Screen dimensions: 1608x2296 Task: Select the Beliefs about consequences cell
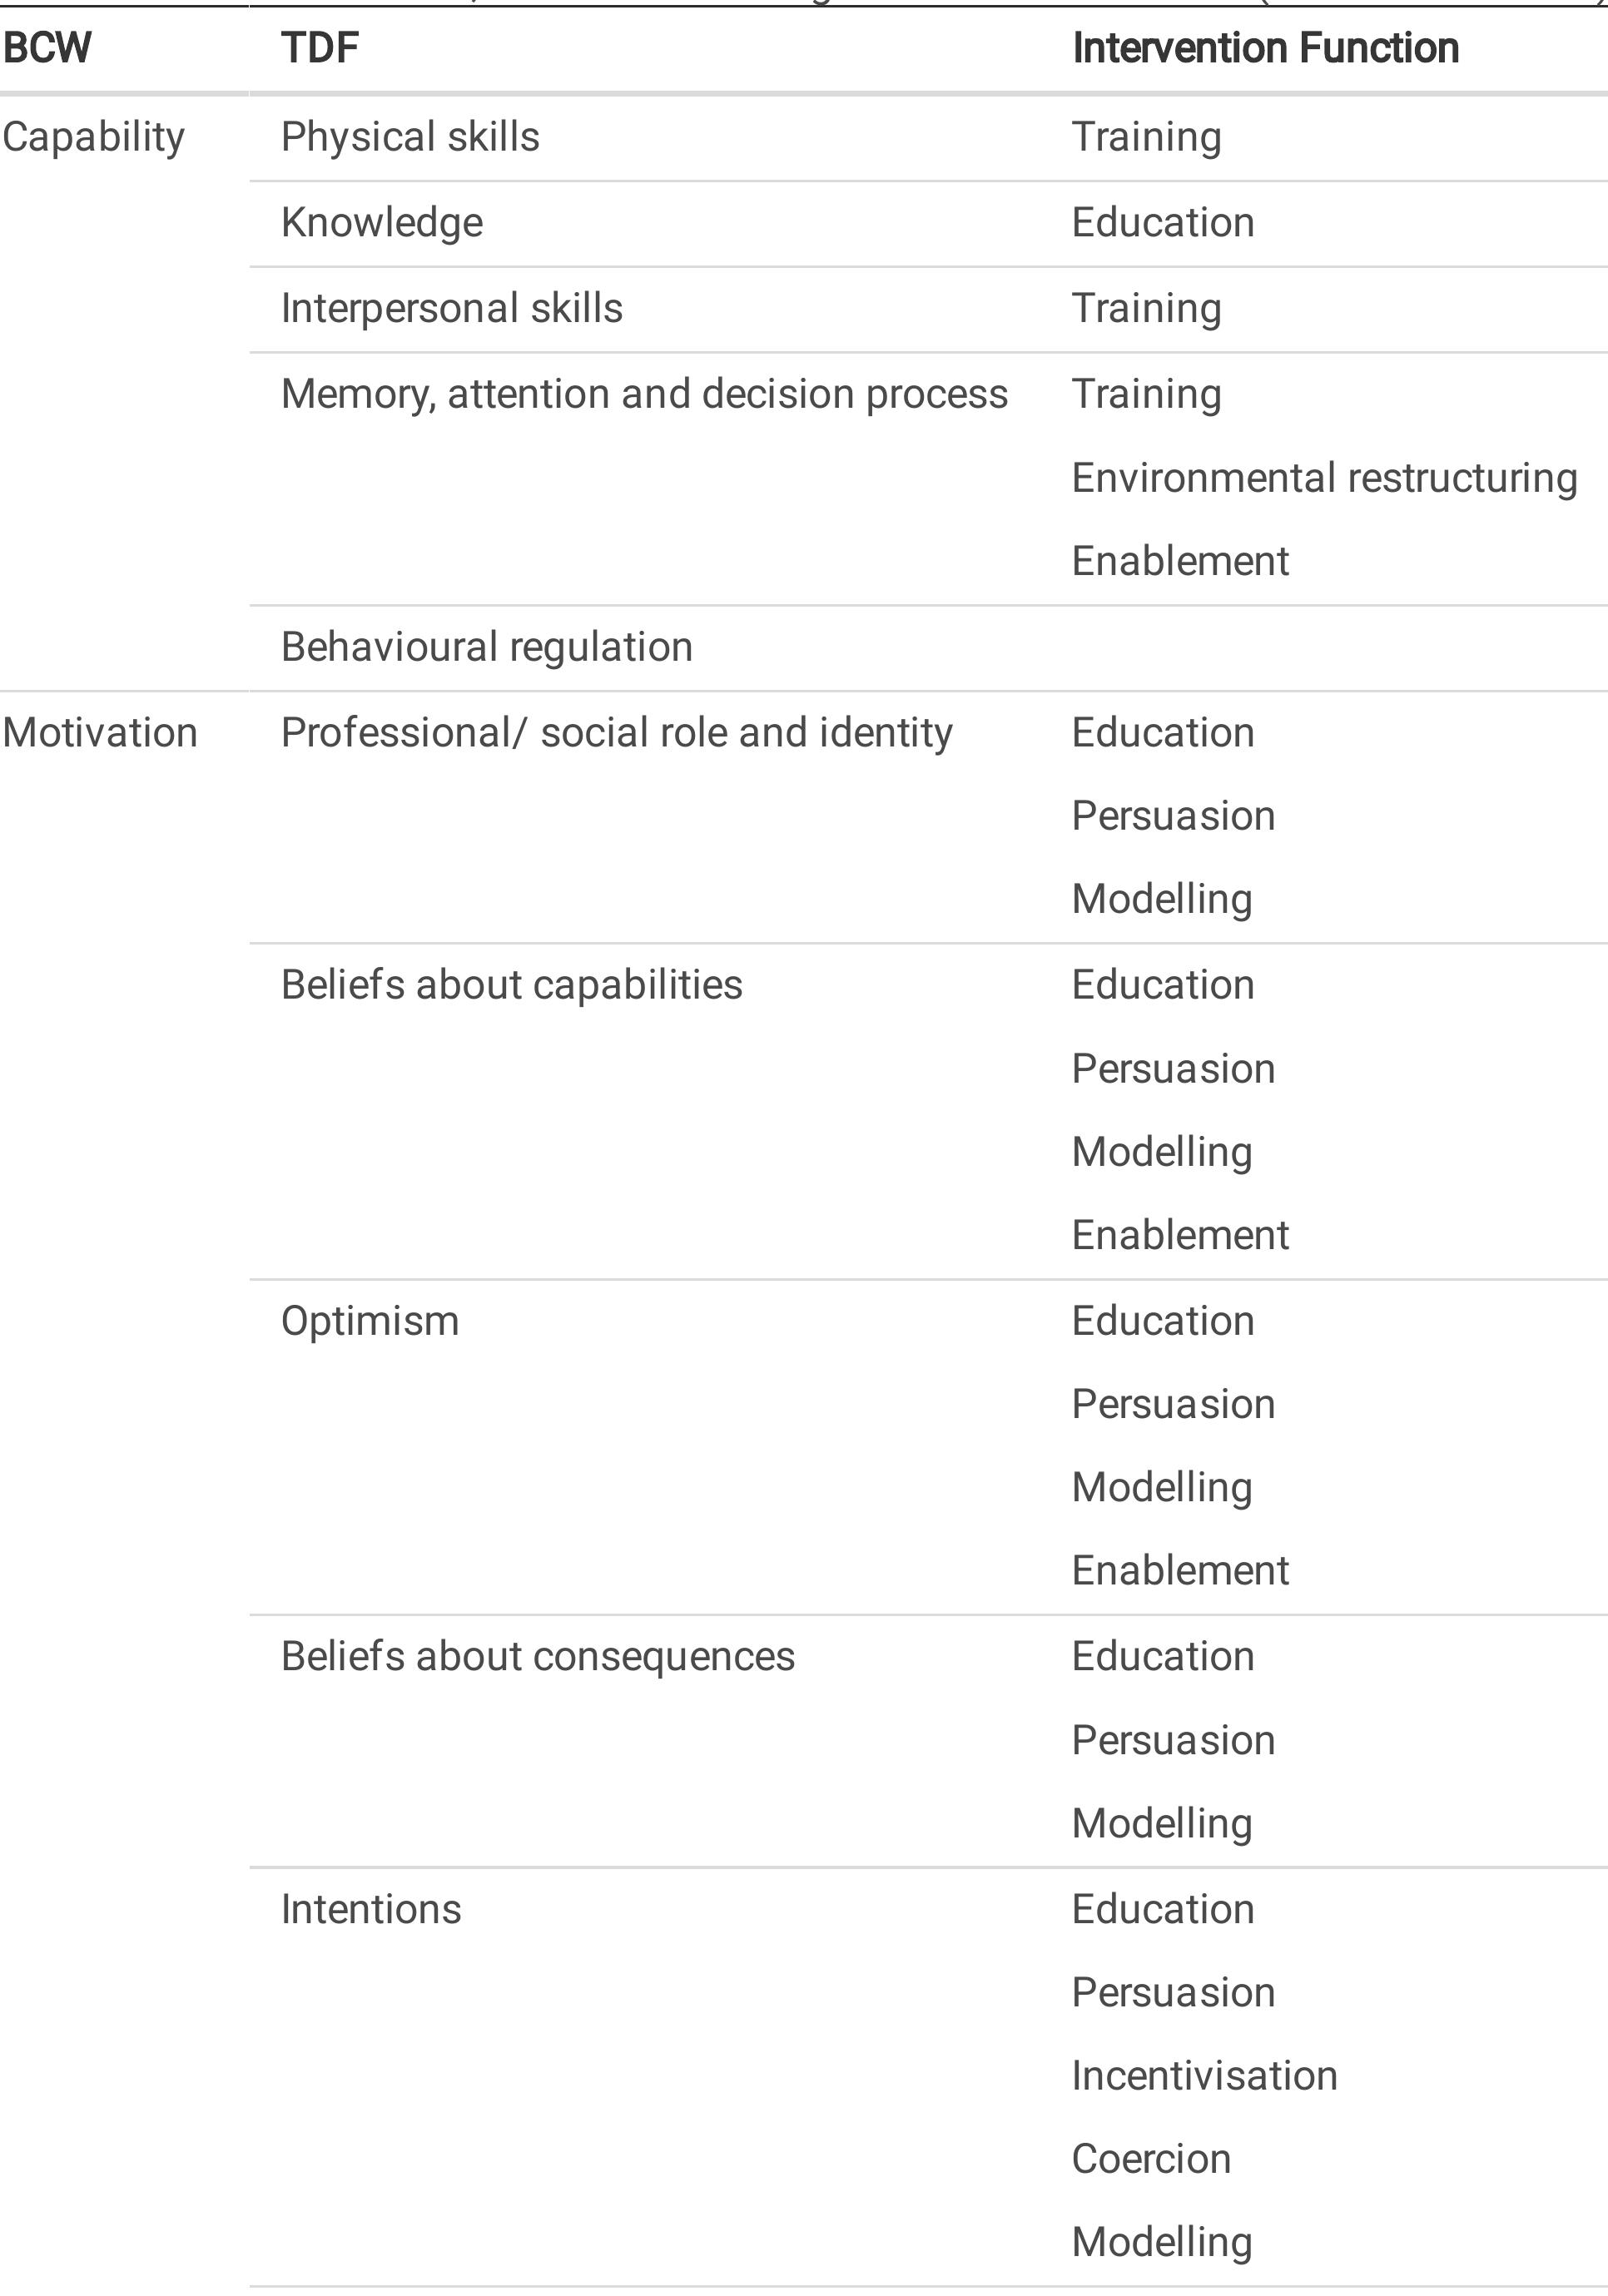point(537,1657)
